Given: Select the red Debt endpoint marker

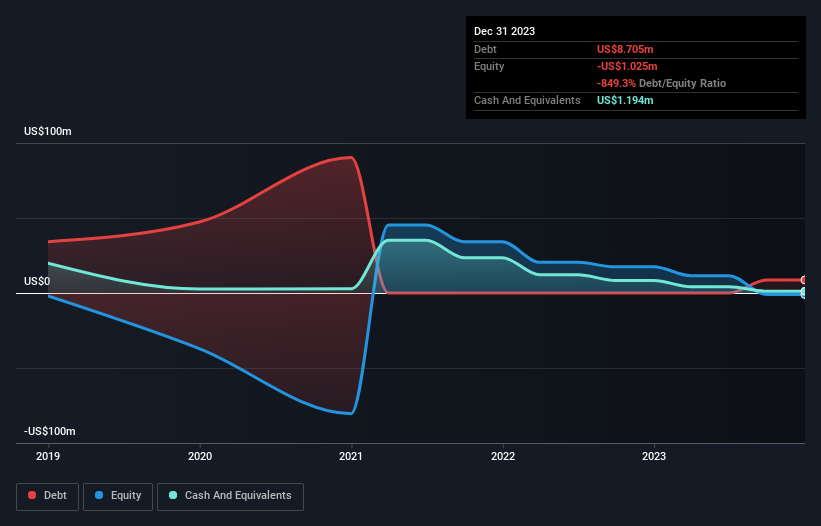Looking at the screenshot, I should click(x=804, y=280).
